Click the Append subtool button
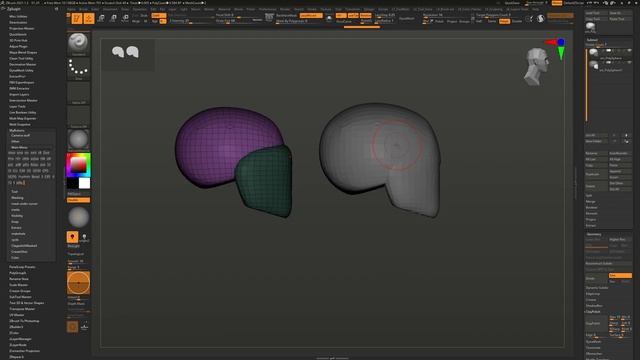 tap(620, 171)
